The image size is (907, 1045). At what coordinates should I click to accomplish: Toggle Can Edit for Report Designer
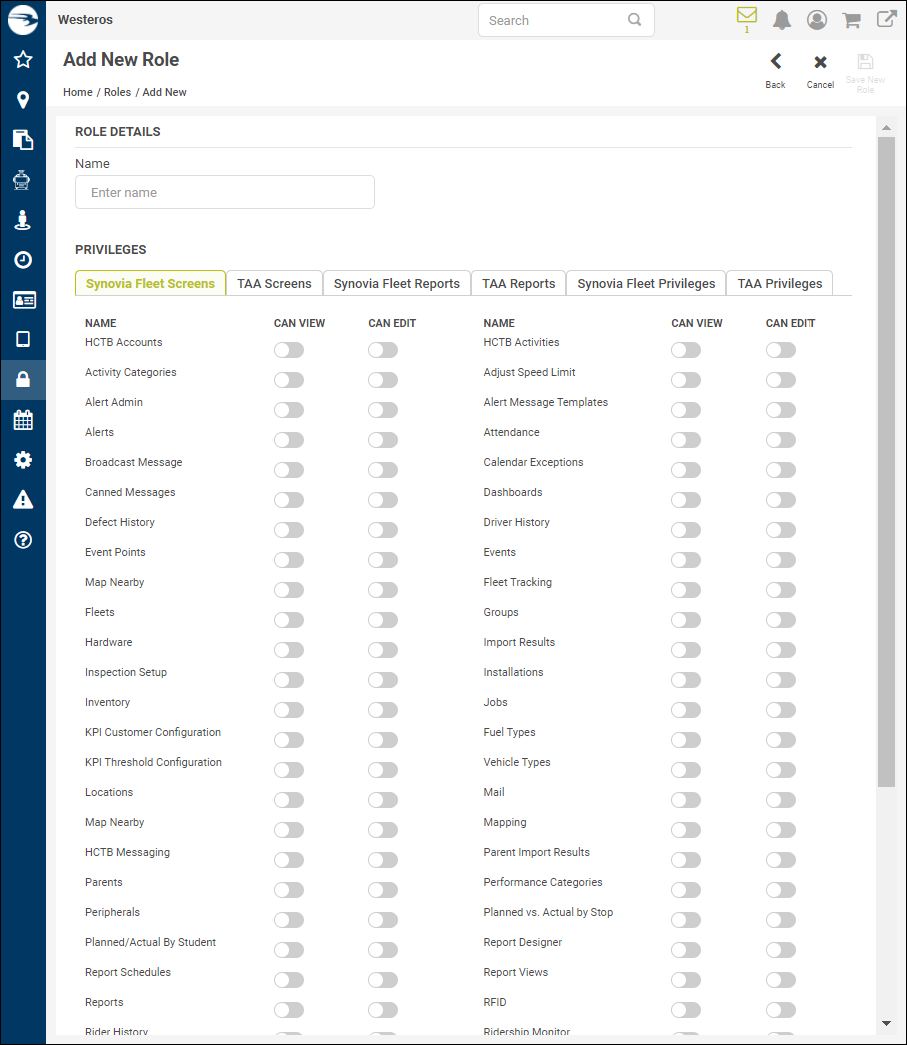781,950
